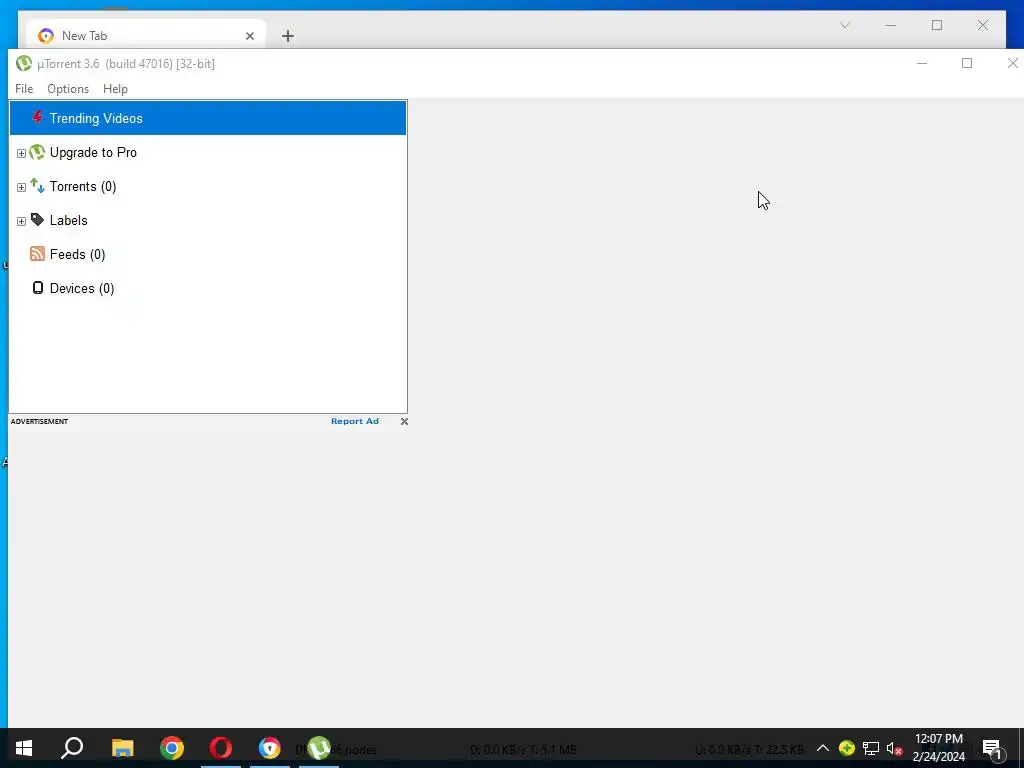The width and height of the screenshot is (1024, 768).
Task: Click the µTorrent logo in title bar
Action: [24, 63]
